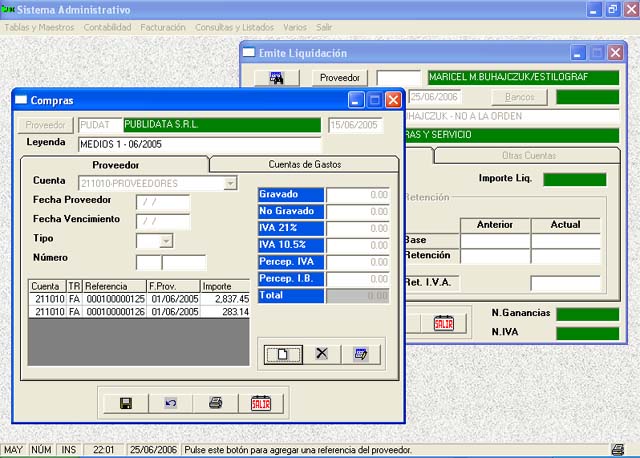This screenshot has width=640, height=458.
Task: Switch to the Cuentas de Gastos tab
Action: click(304, 164)
